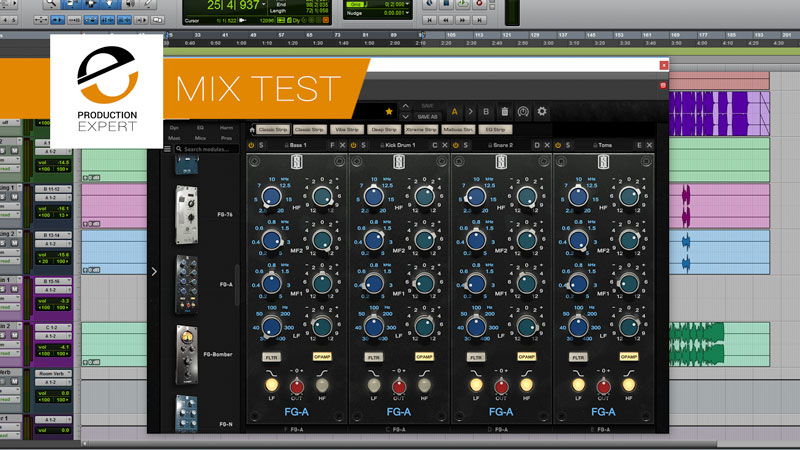Solo the Kick Drum 1 module
Viewport: 800px width, 450px height.
point(363,145)
